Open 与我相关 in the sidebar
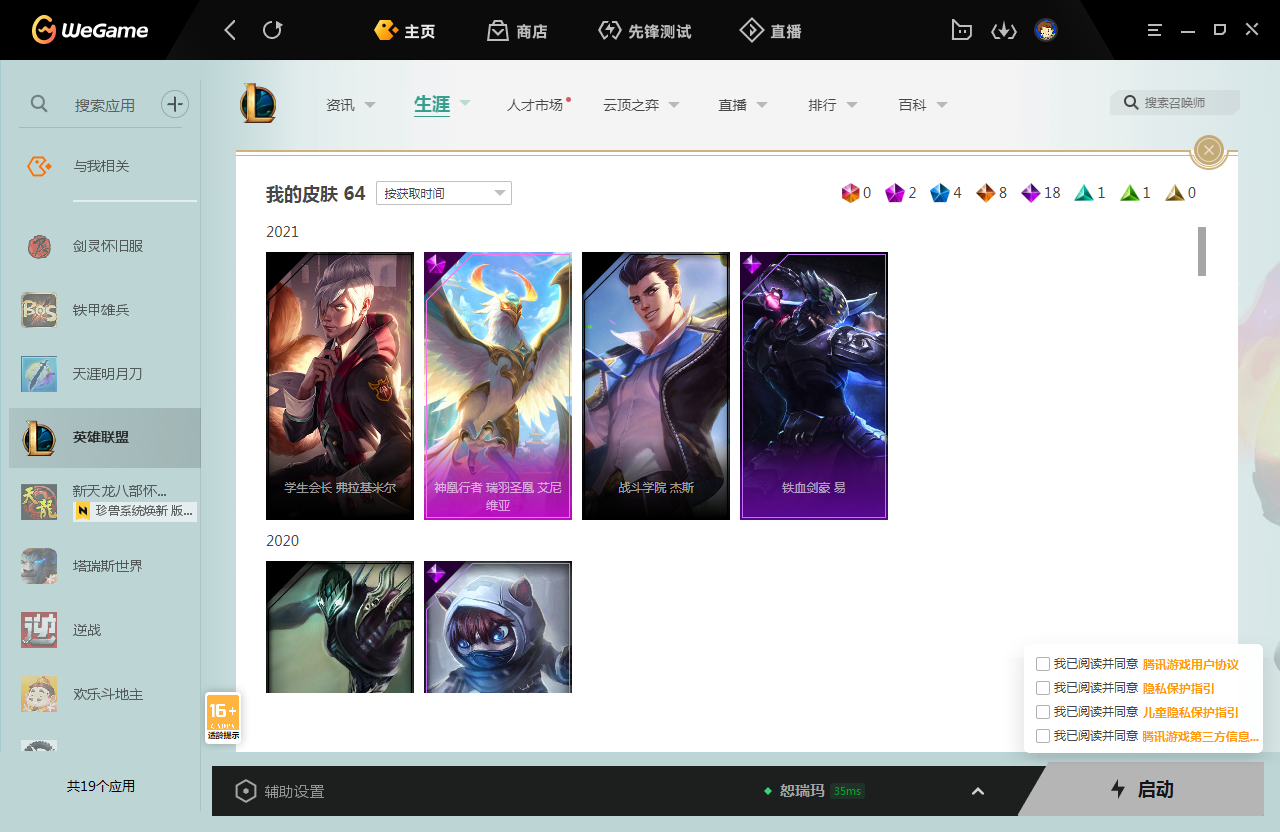This screenshot has height=832, width=1280. (100, 166)
